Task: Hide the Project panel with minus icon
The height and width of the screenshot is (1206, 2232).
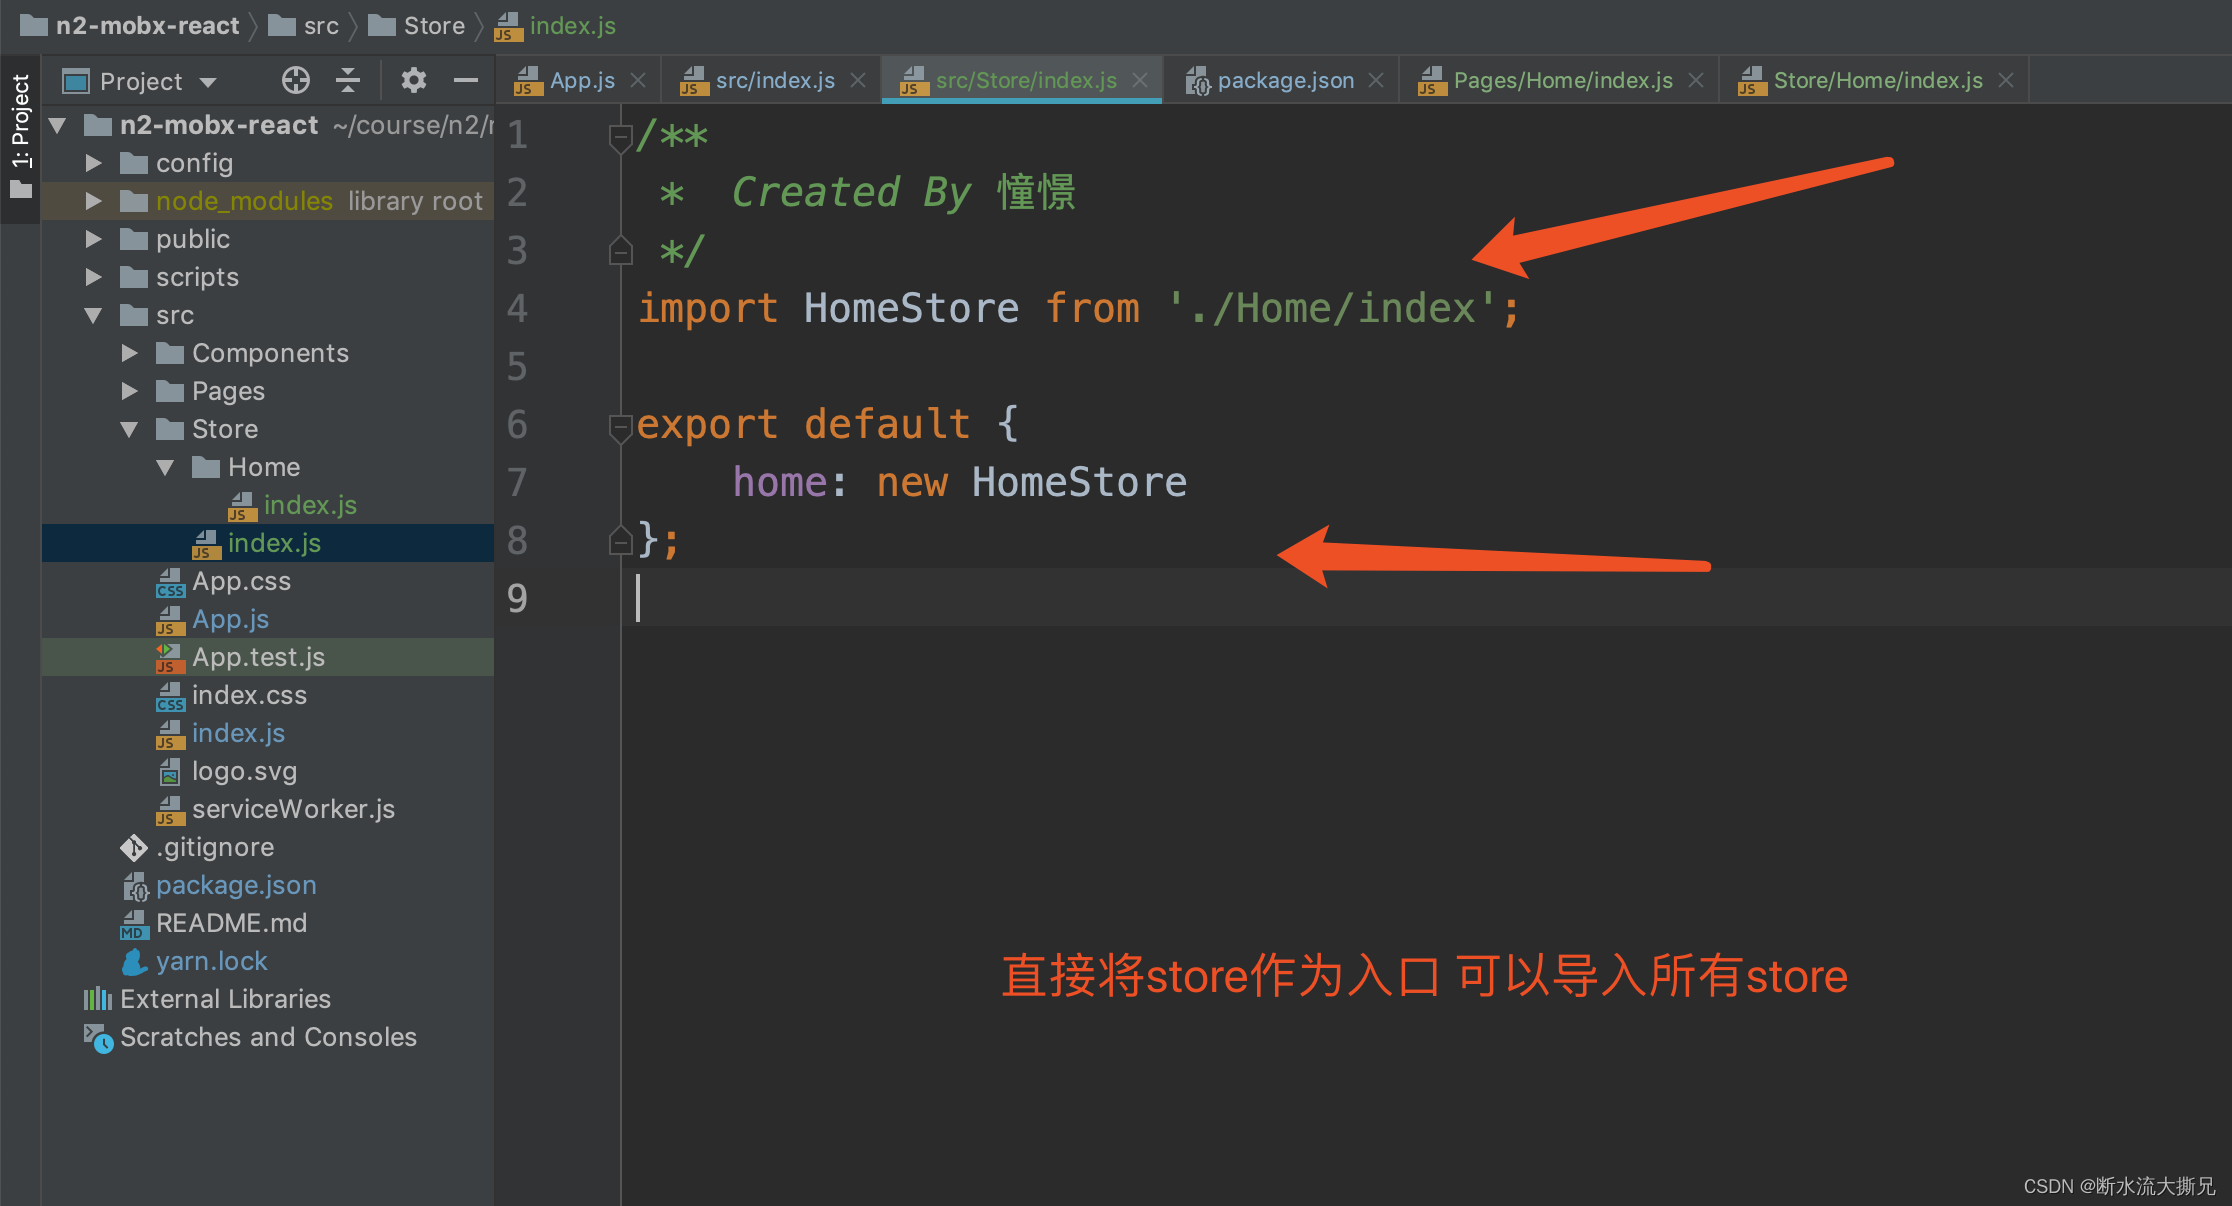Action: tap(466, 80)
